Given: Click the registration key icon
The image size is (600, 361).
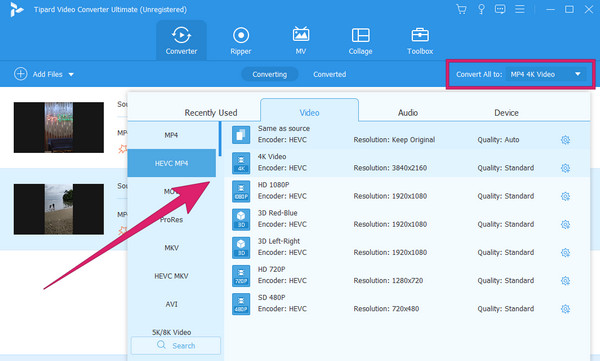Looking at the screenshot, I should [x=481, y=9].
